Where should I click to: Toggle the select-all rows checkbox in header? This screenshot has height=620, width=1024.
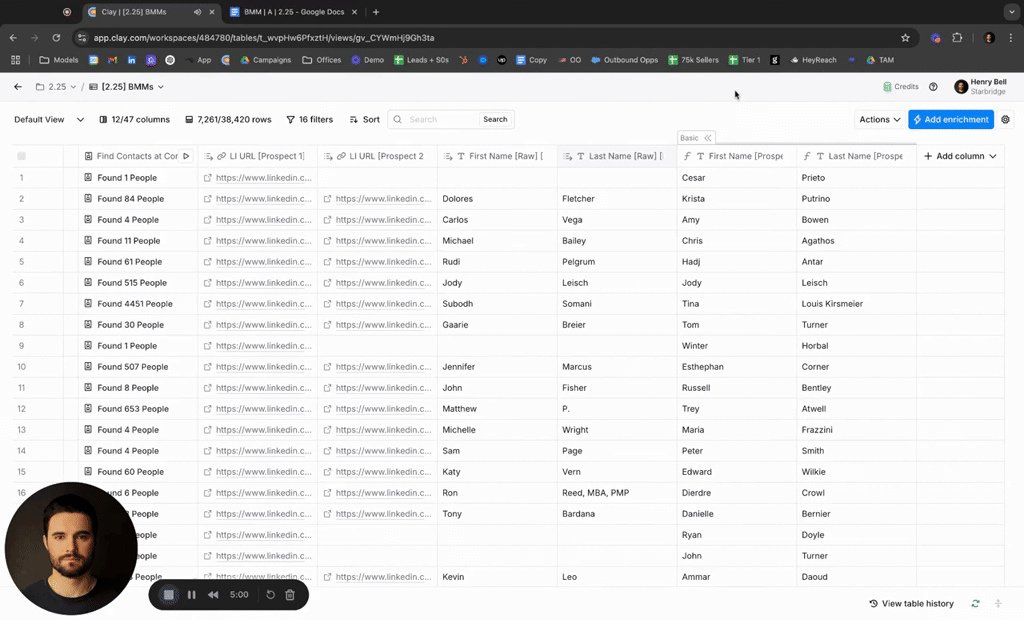22,156
